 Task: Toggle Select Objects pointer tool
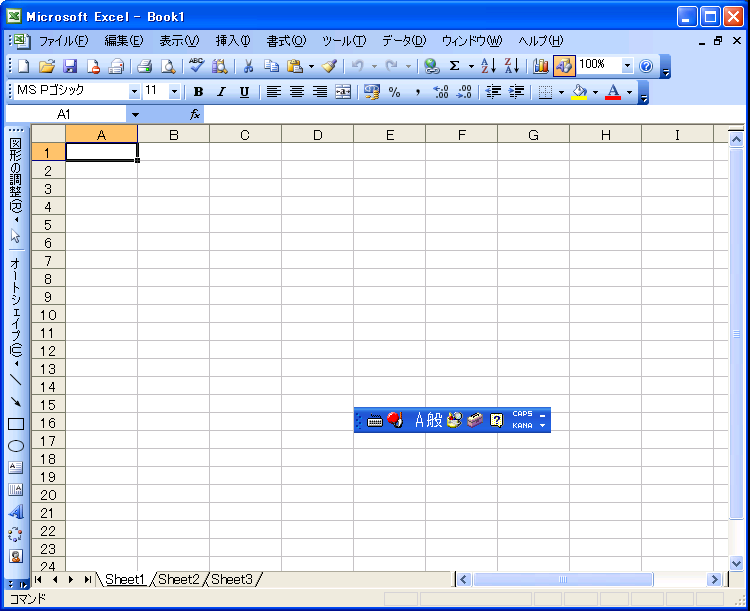(16, 236)
